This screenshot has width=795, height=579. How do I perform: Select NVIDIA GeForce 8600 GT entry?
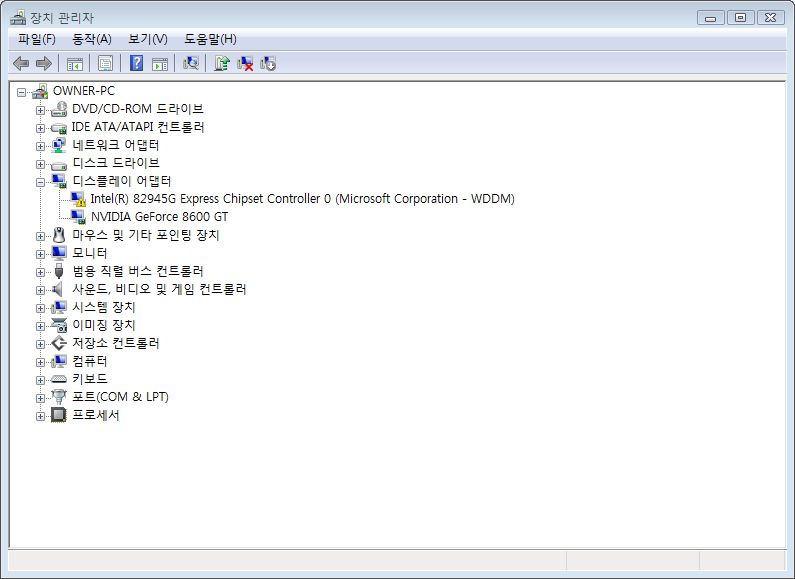coord(159,217)
